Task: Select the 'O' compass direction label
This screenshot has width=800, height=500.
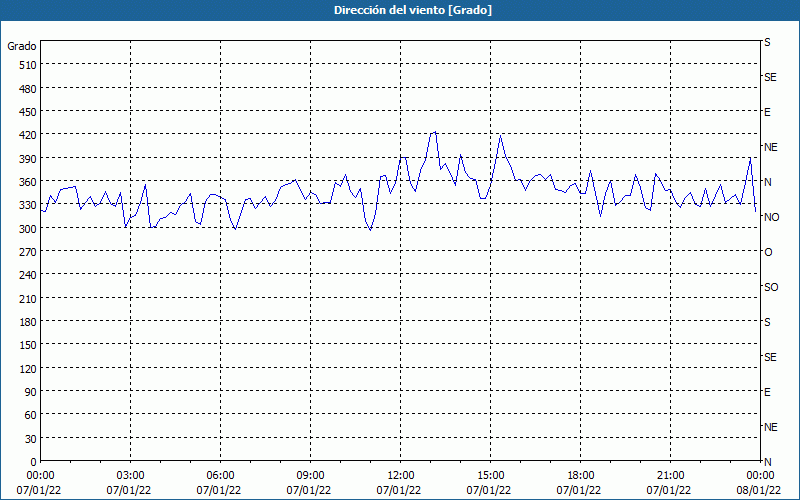Action: click(x=768, y=253)
